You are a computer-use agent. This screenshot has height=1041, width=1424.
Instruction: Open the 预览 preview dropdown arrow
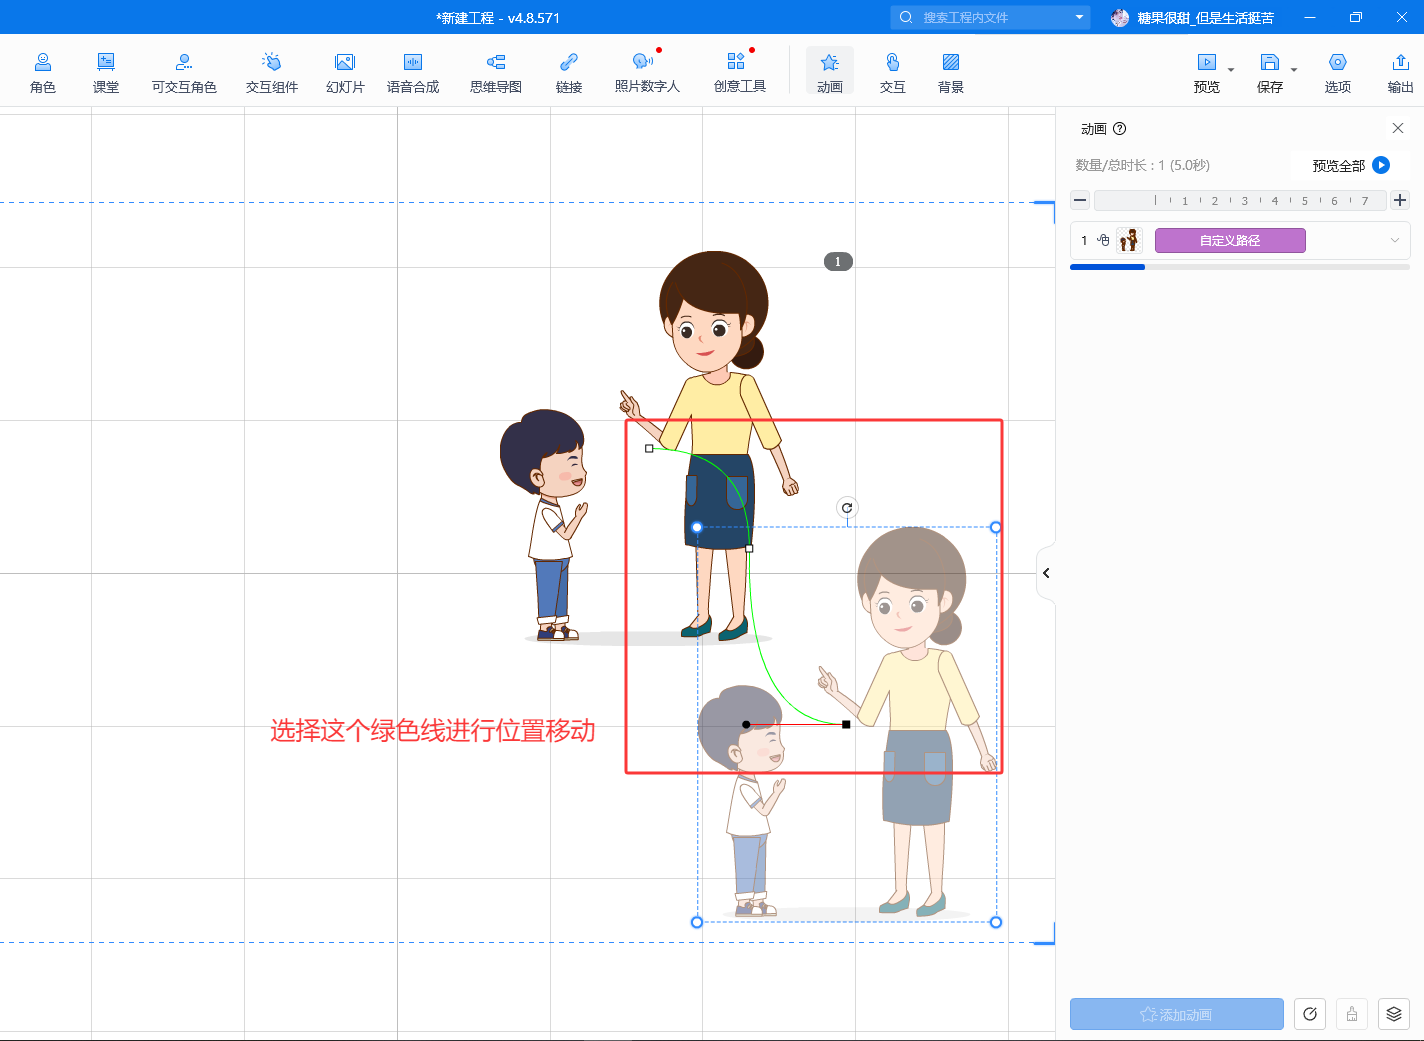click(1231, 70)
